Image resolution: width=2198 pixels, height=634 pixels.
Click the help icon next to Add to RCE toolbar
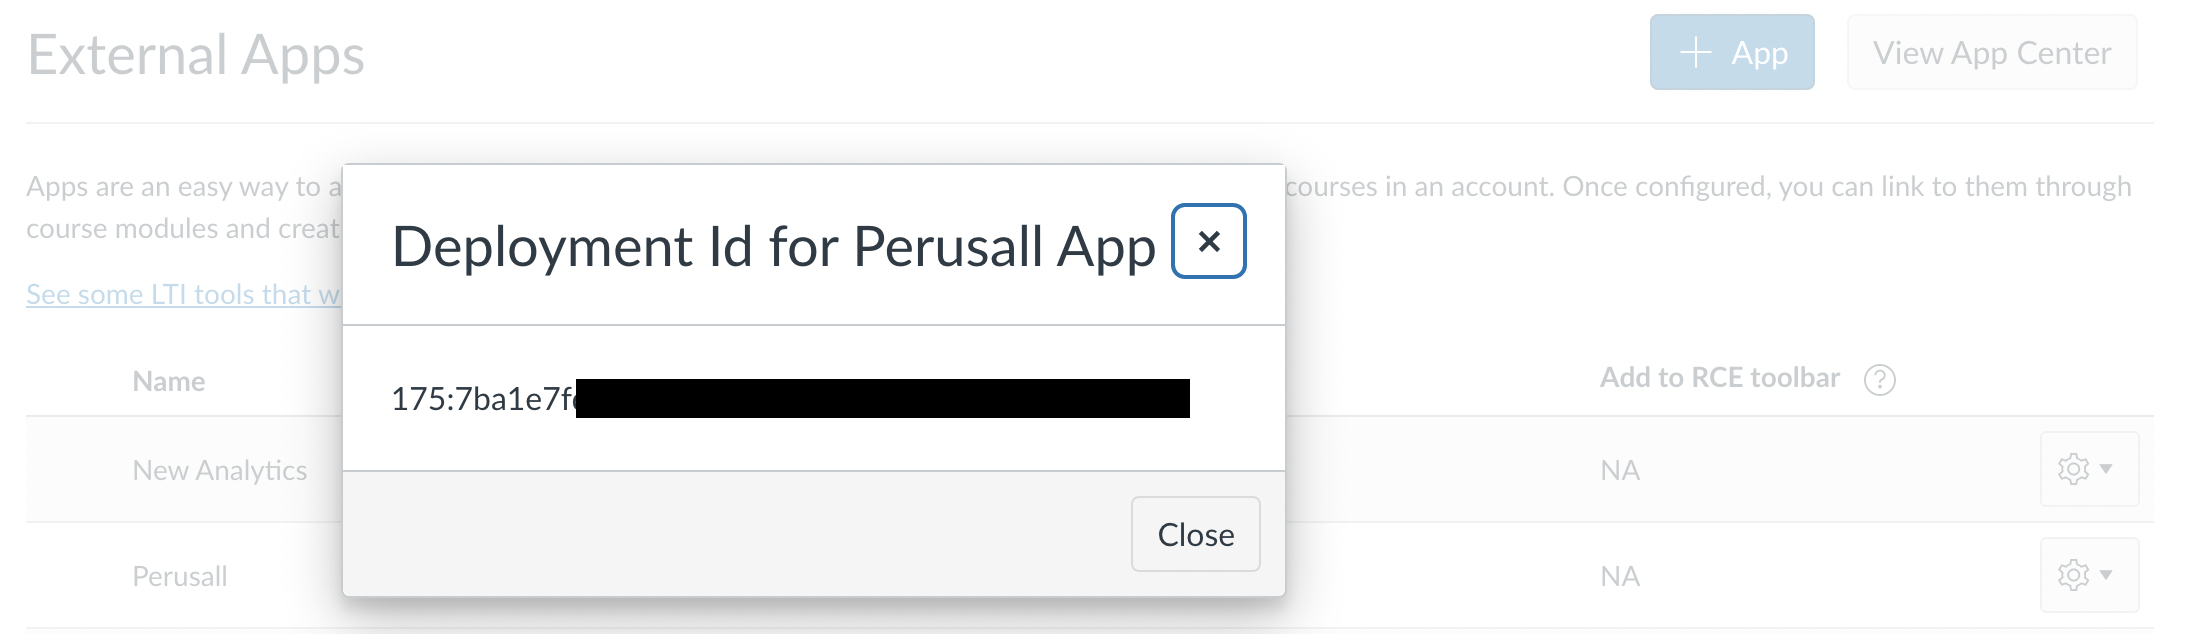1881,379
